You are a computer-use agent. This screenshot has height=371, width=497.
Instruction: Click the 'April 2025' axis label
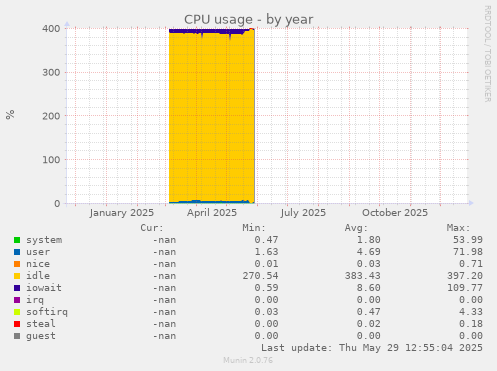pyautogui.click(x=212, y=213)
